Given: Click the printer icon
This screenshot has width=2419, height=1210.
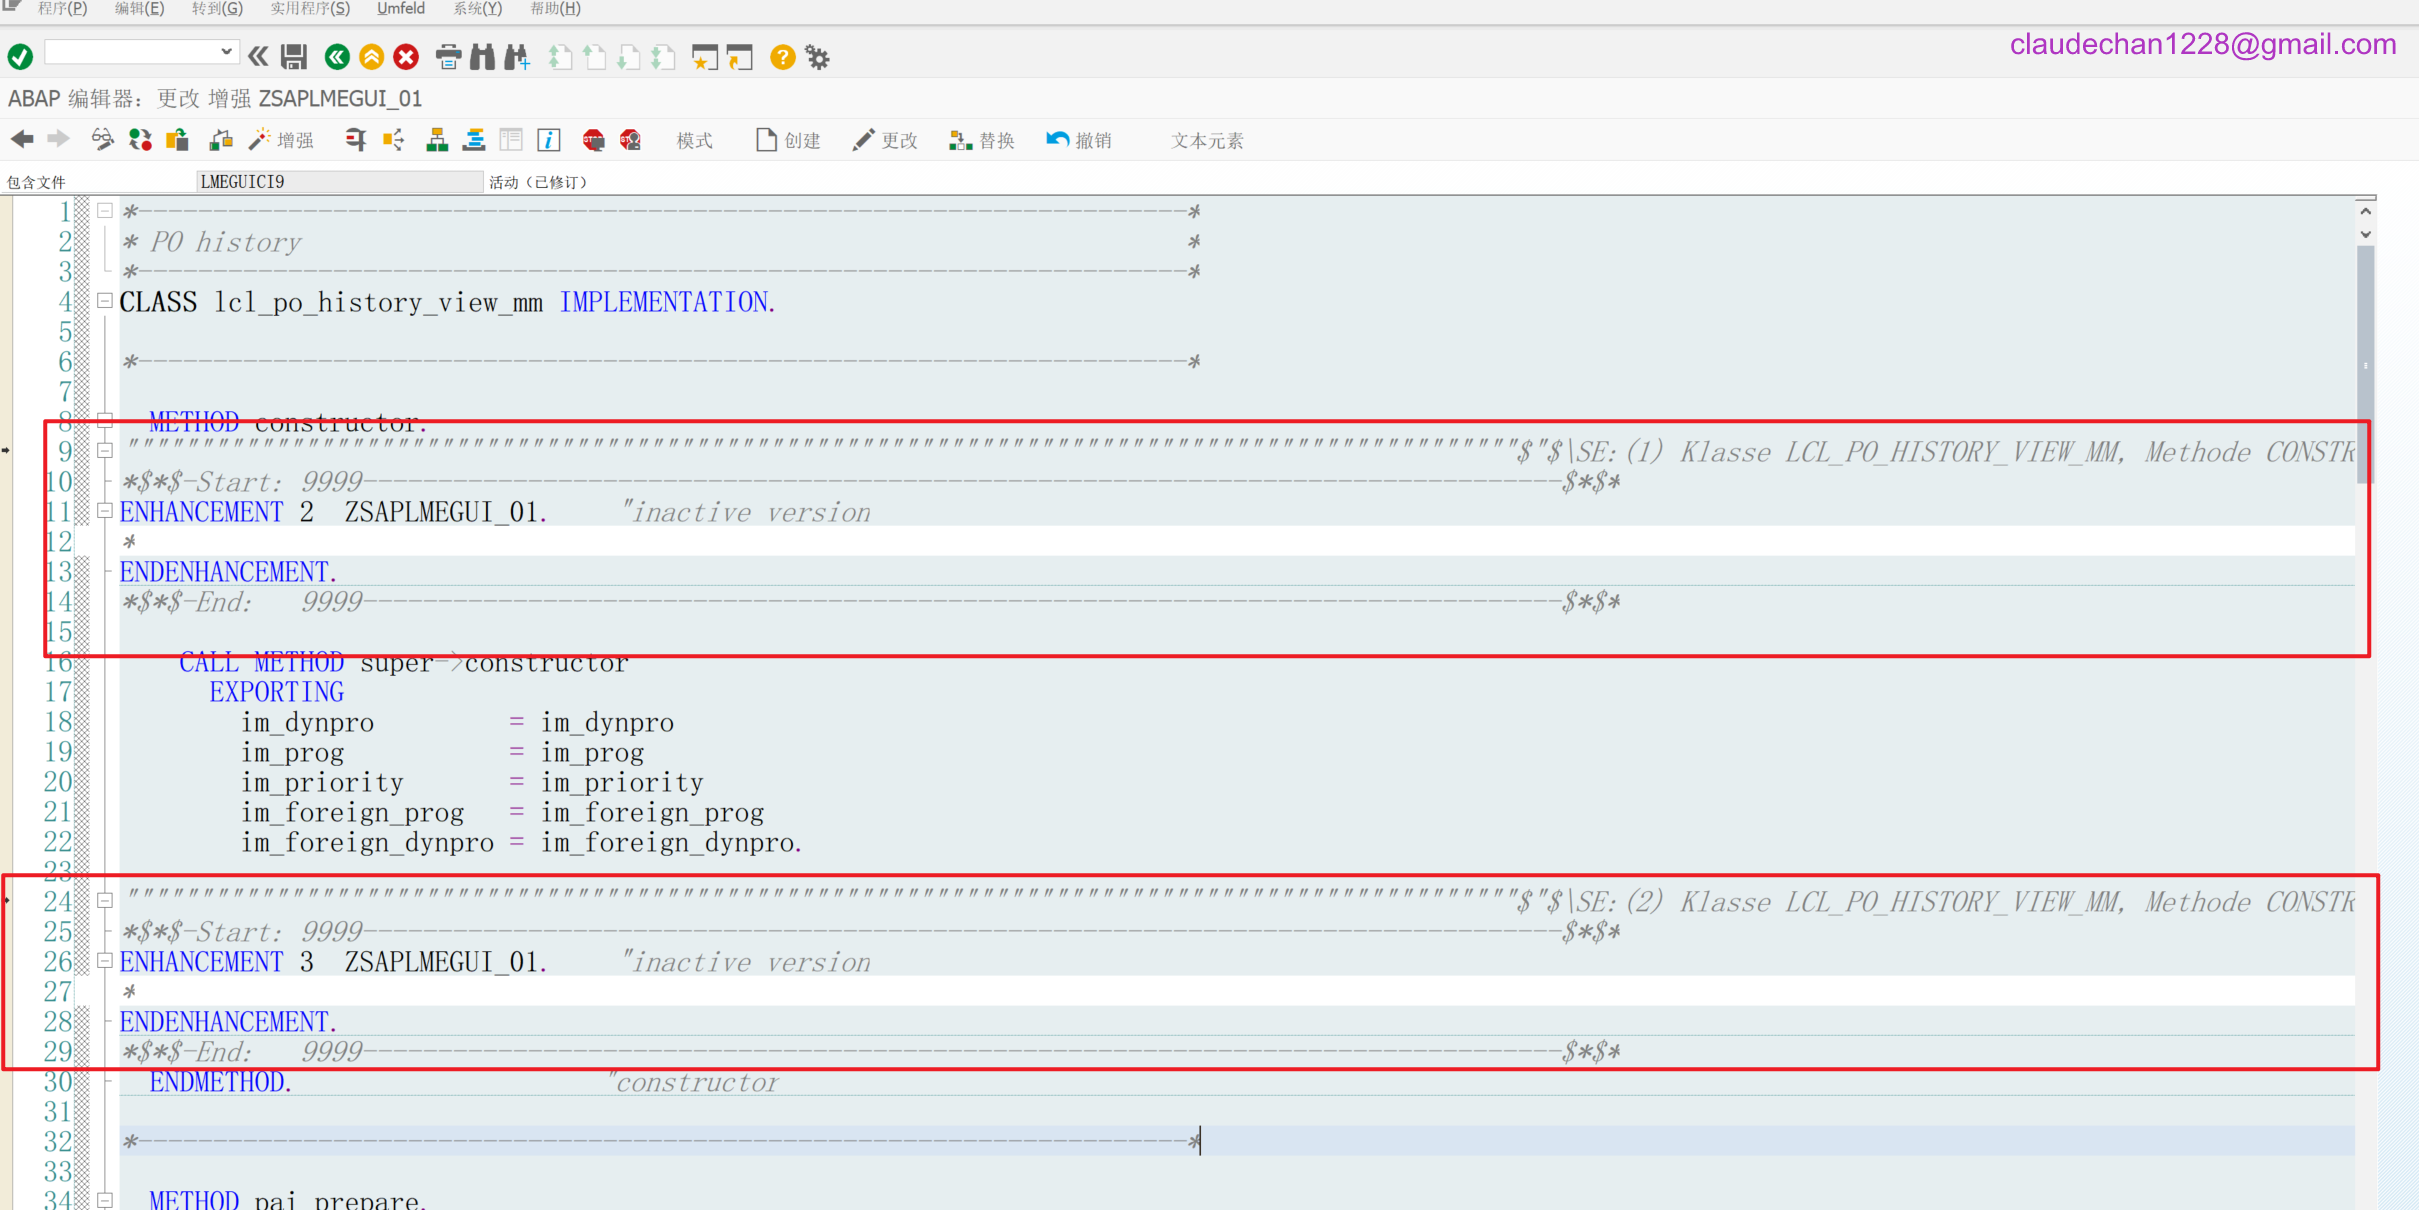Looking at the screenshot, I should tap(448, 57).
